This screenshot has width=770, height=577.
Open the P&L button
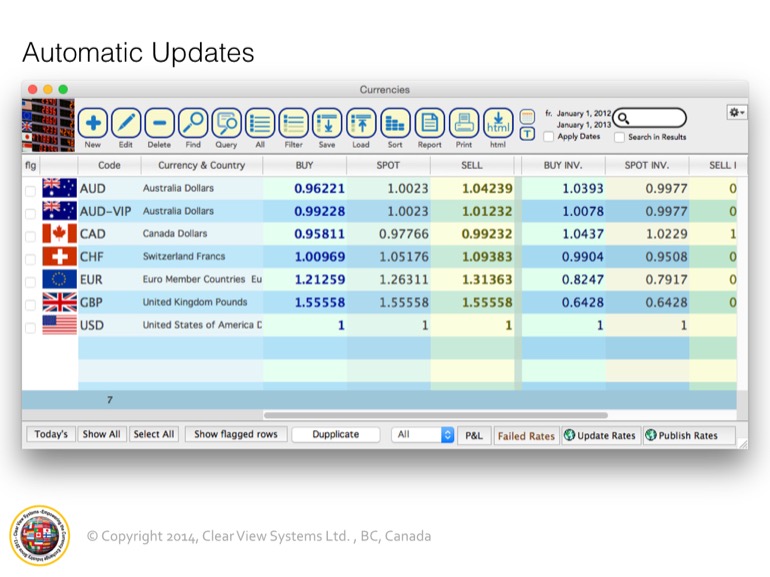click(x=474, y=436)
